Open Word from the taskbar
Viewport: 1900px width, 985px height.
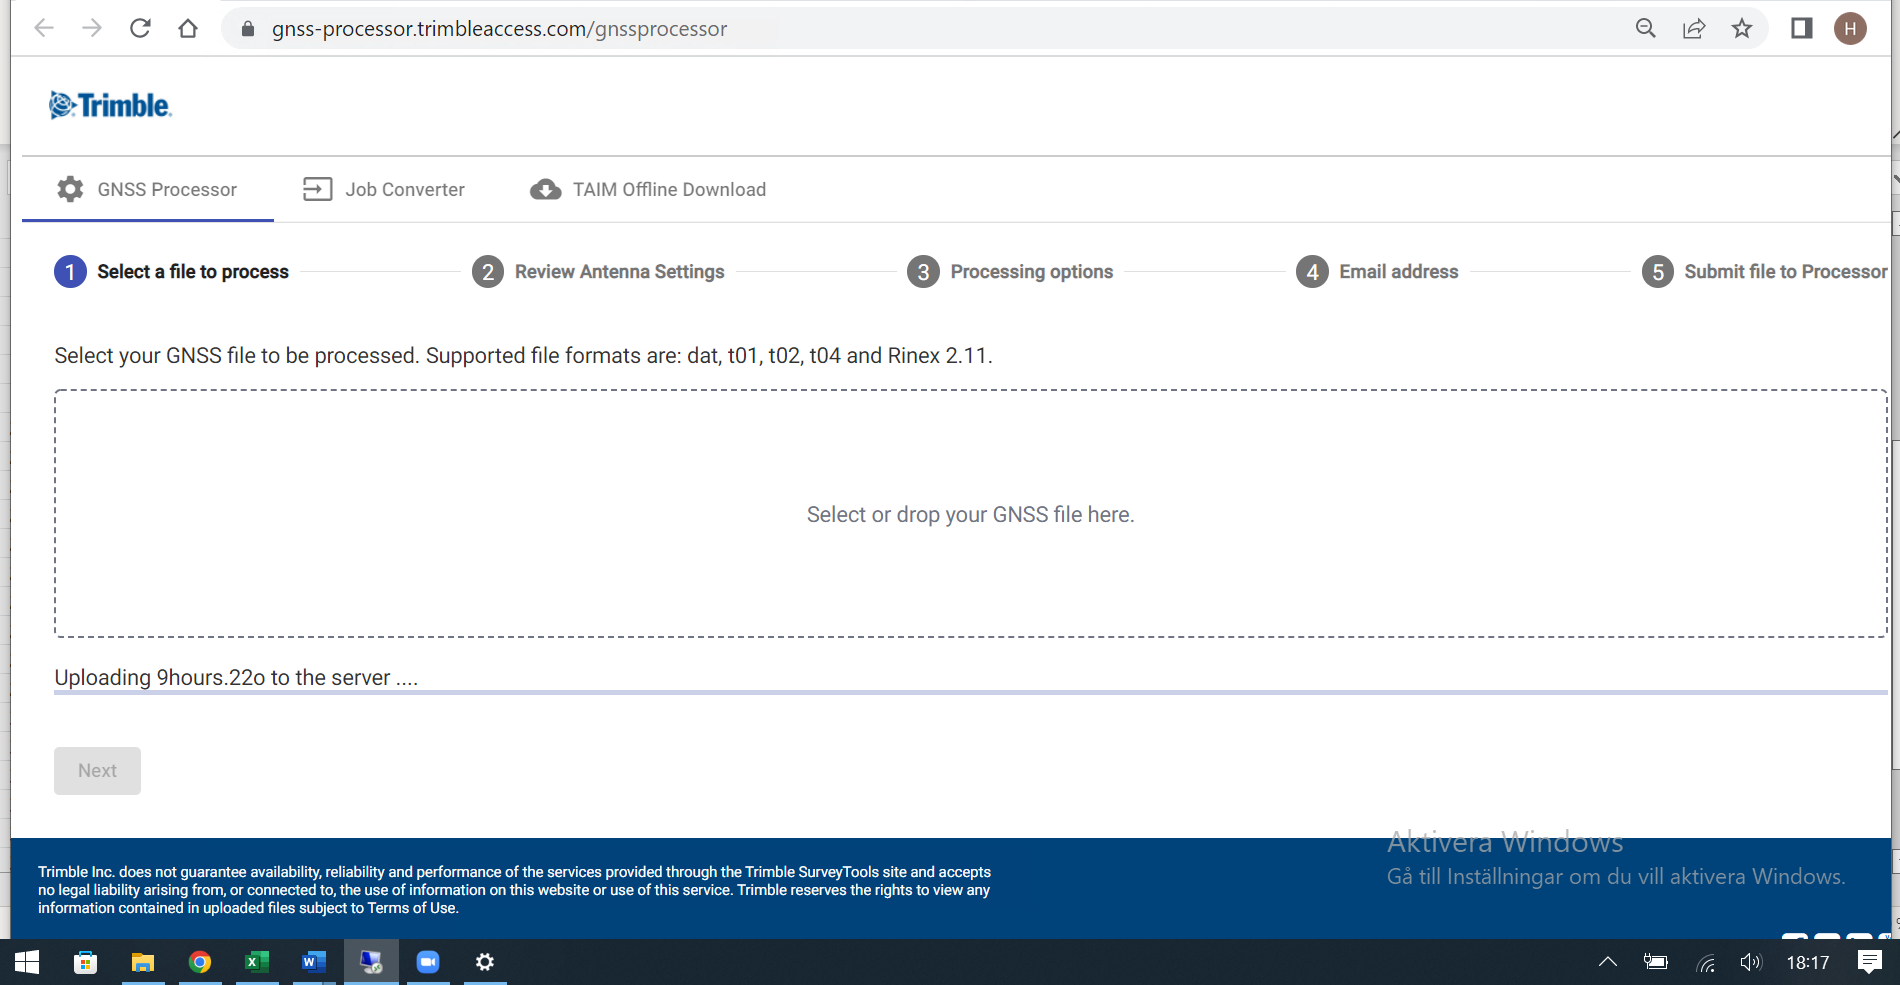point(314,962)
